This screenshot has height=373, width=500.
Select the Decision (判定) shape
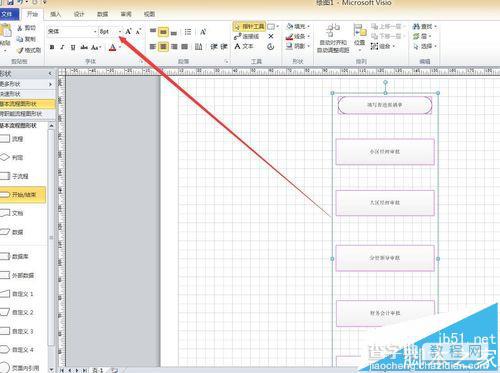(x=13, y=157)
